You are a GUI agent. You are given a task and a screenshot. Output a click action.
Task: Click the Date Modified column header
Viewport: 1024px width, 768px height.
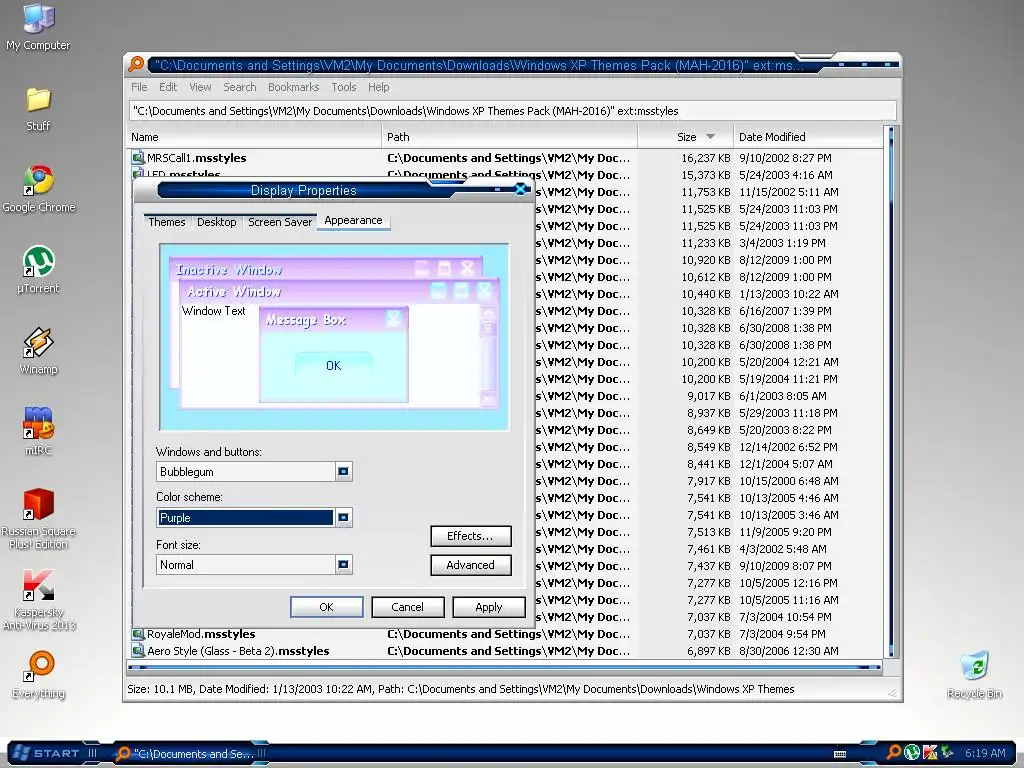pos(808,136)
